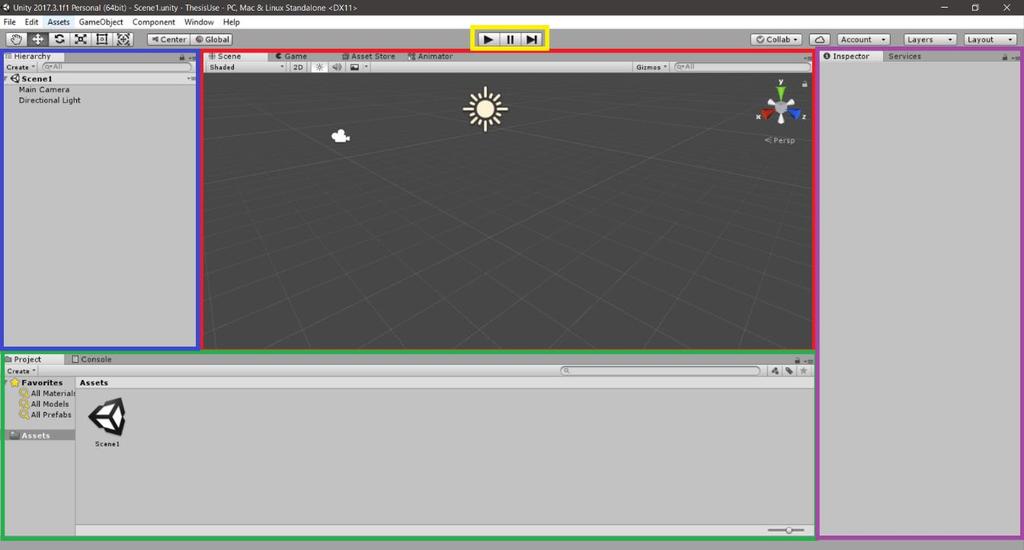Switch to the Console tab
Viewport: 1024px width, 550px height.
(x=92, y=359)
